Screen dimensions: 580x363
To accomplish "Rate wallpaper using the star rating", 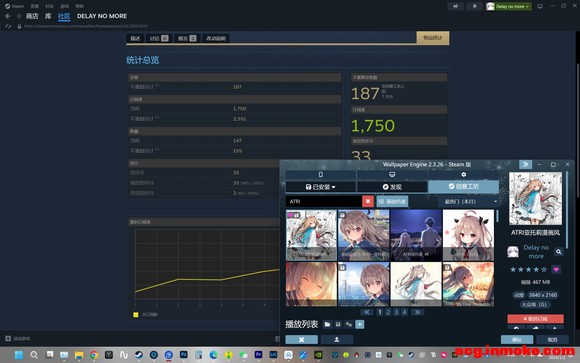I will (528, 269).
